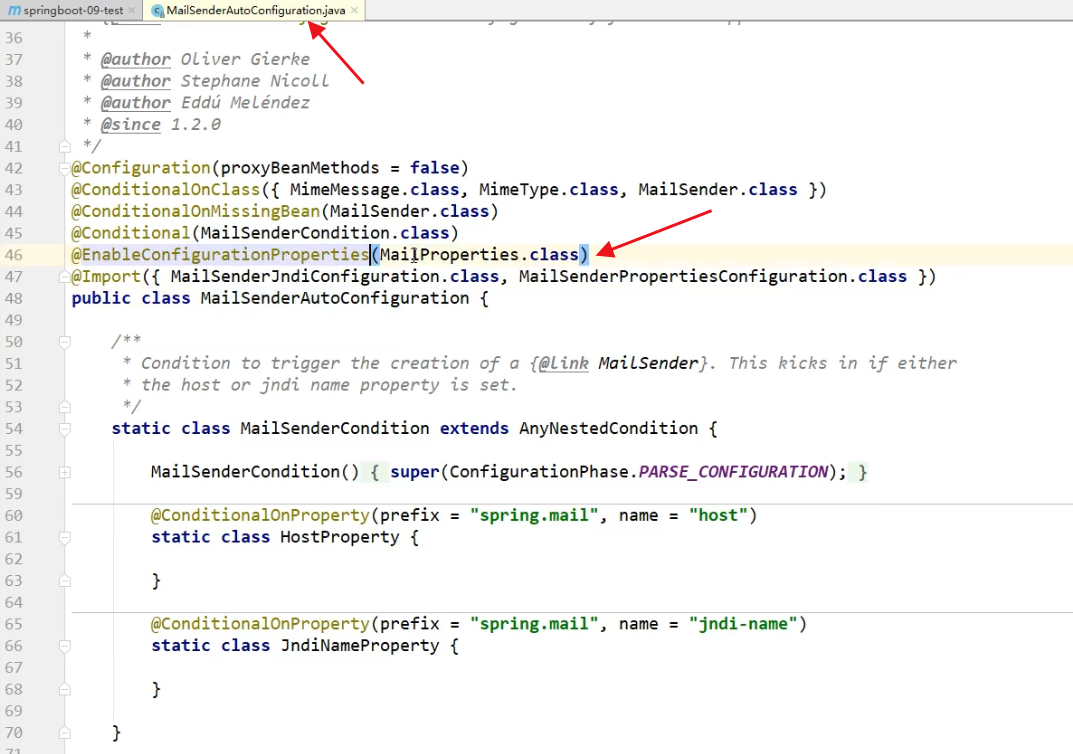Click the public keyword on line 48
The height and width of the screenshot is (754, 1073).
101,298
